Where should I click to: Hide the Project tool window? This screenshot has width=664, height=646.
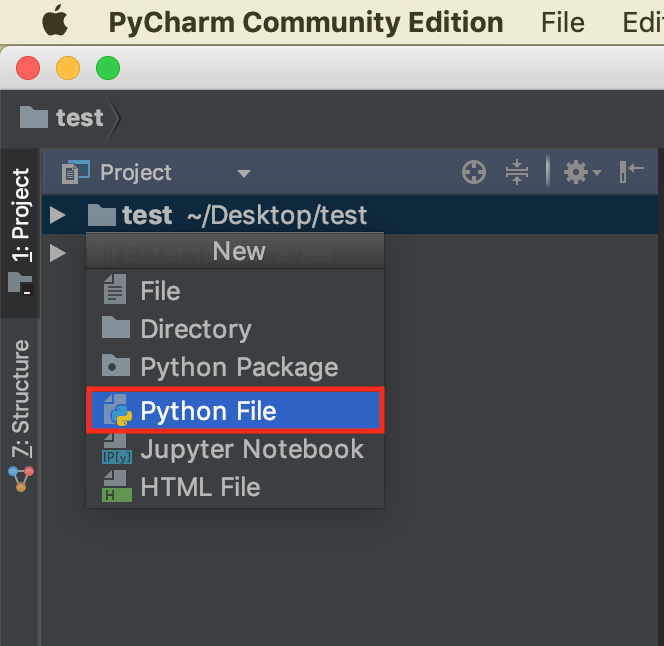click(x=632, y=172)
